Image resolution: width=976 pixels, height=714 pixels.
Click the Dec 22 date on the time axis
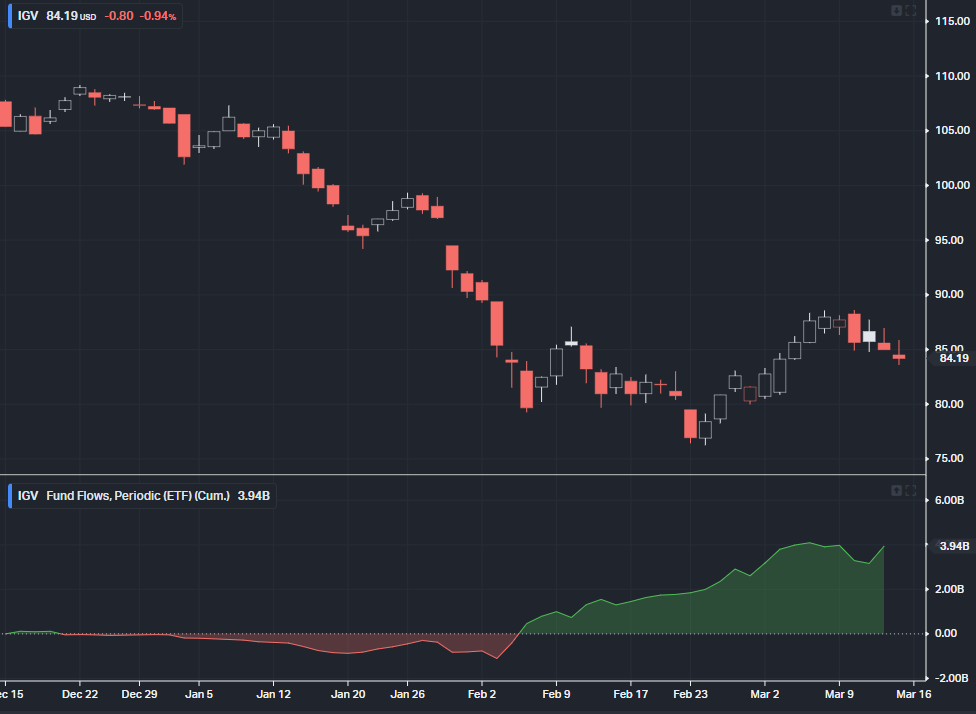pyautogui.click(x=79, y=693)
